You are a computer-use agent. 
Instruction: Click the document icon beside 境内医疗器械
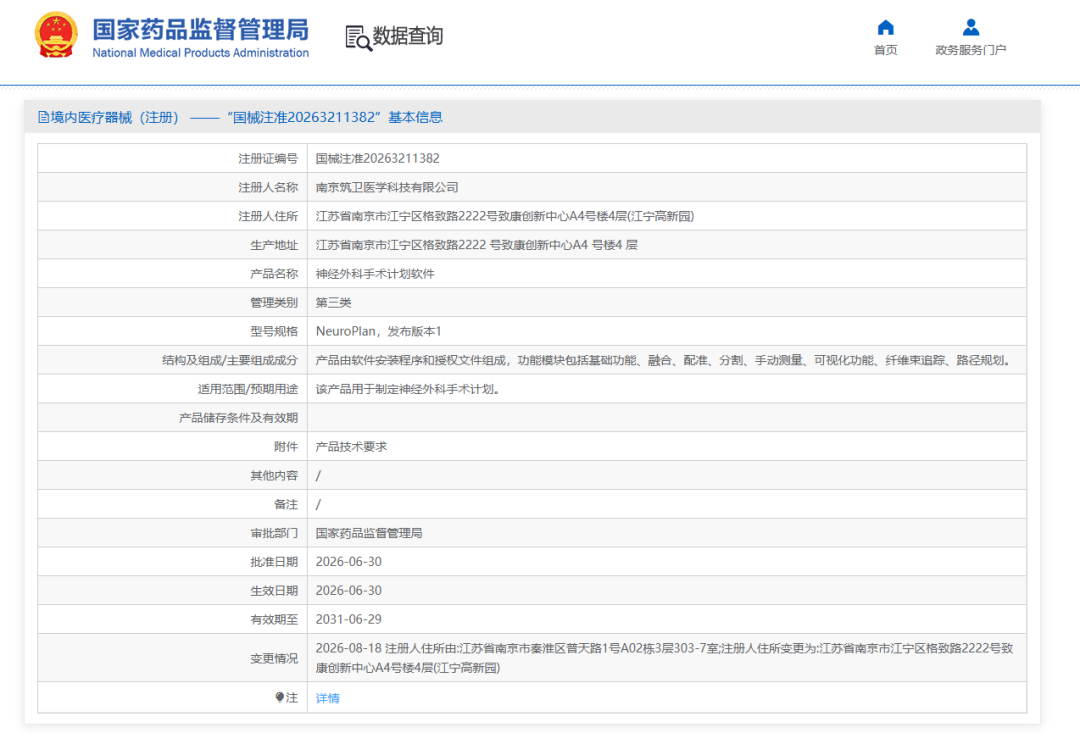tap(43, 117)
